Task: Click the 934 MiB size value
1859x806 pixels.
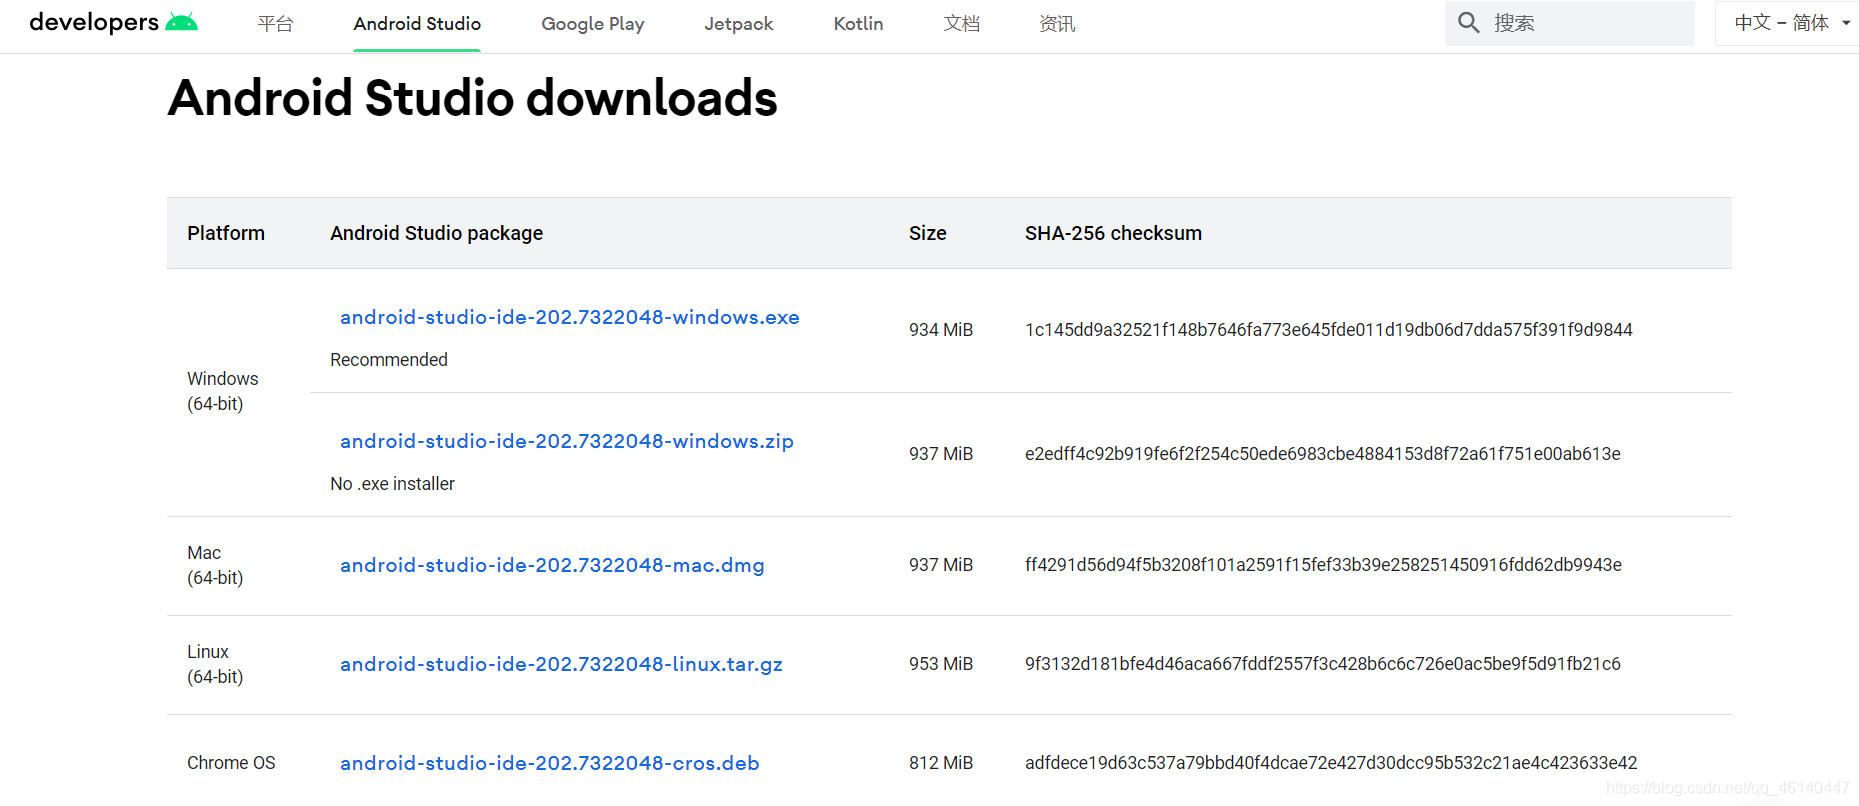Action: pyautogui.click(x=941, y=330)
